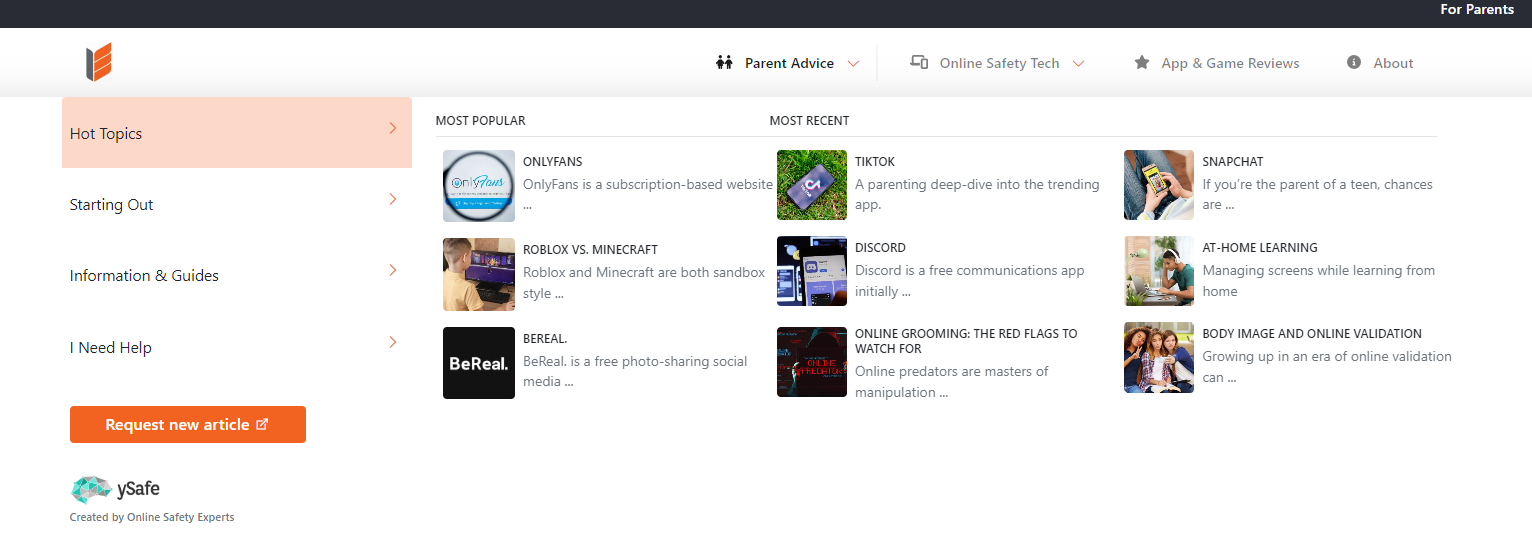Open the Online Safety Tech menu
The width and height of the screenshot is (1532, 544).
pyautogui.click(x=998, y=63)
